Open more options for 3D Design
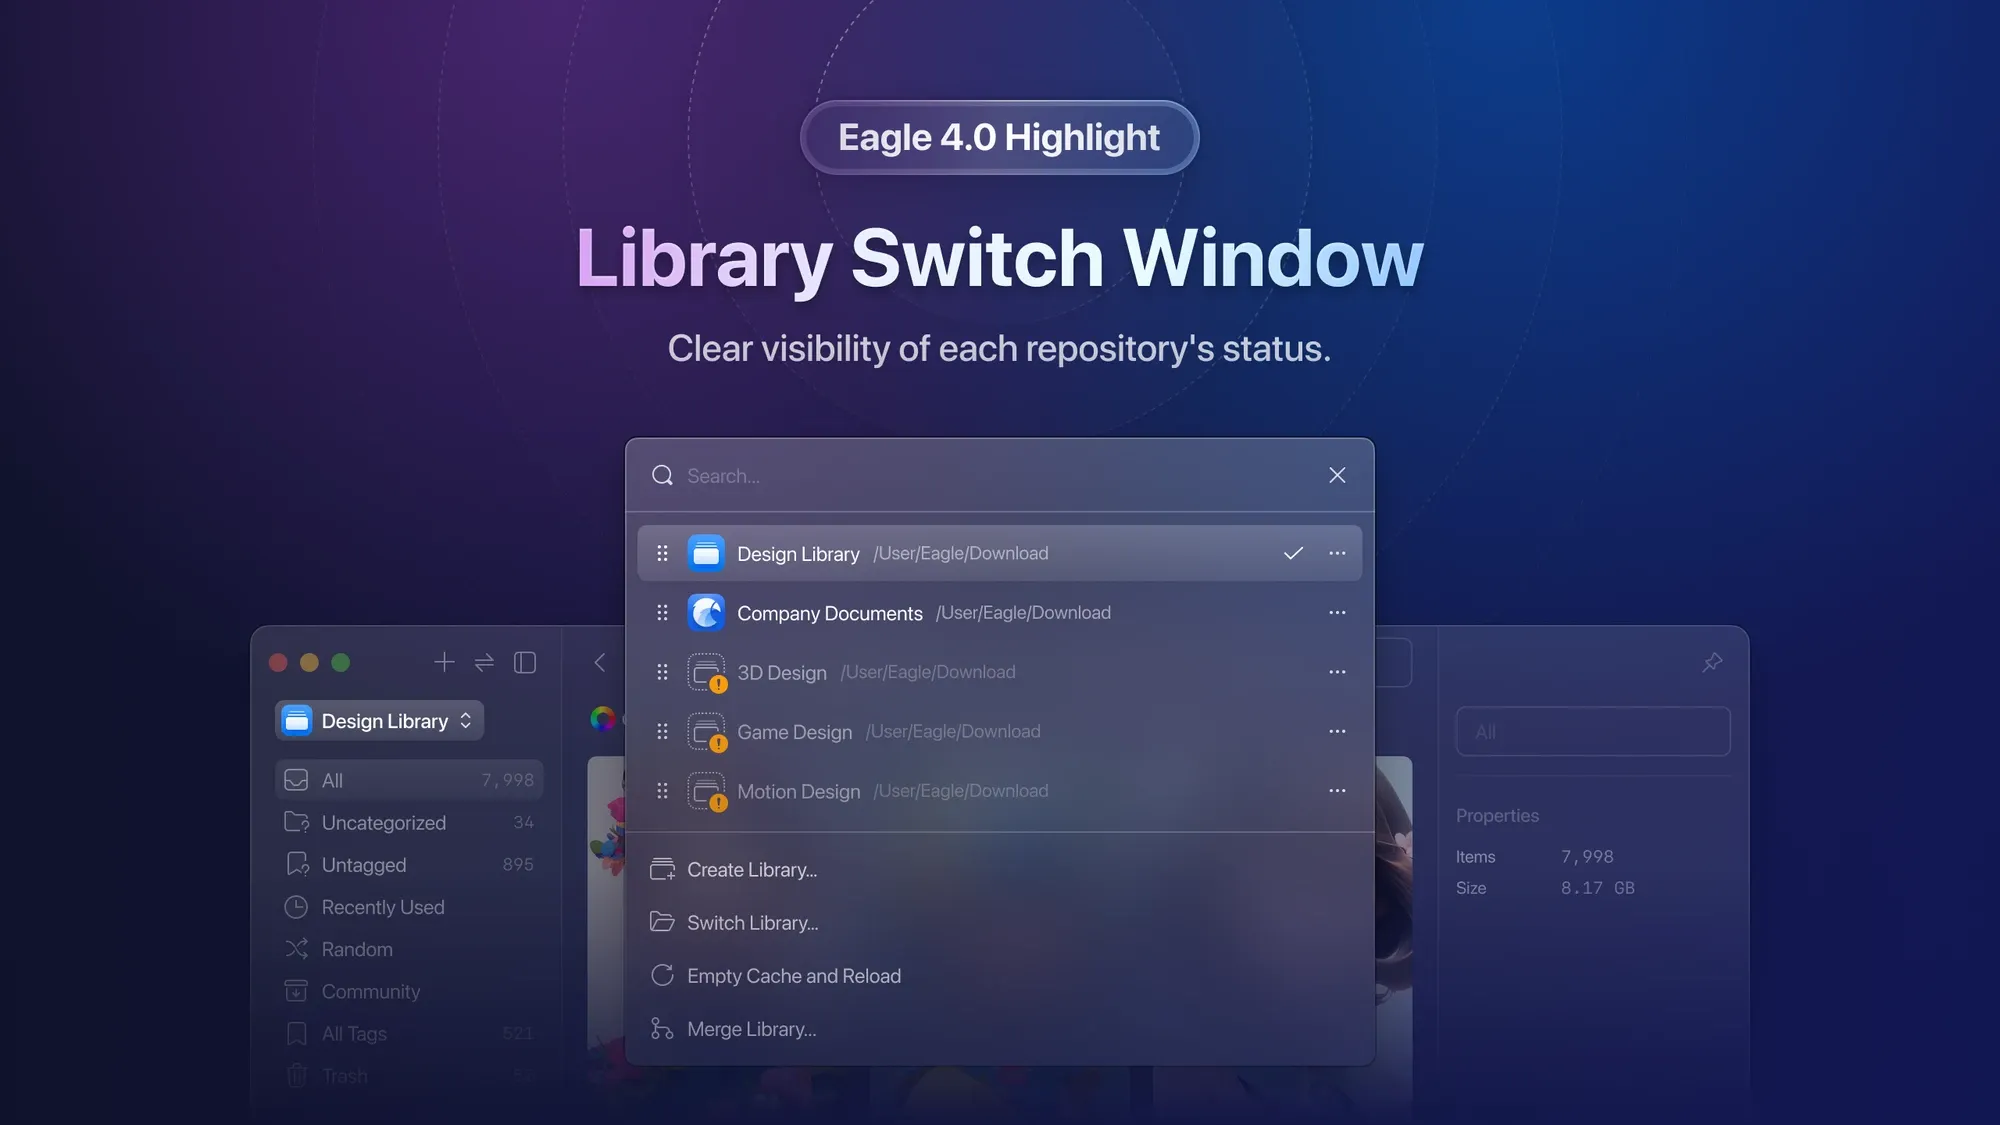Image resolution: width=2000 pixels, height=1125 pixels. [x=1337, y=672]
